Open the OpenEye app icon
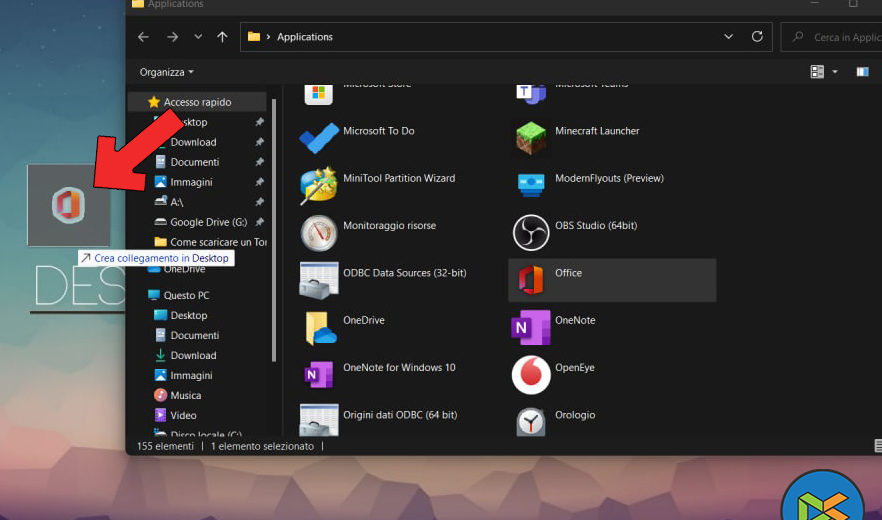Viewport: 882px width, 520px height. pyautogui.click(x=531, y=374)
